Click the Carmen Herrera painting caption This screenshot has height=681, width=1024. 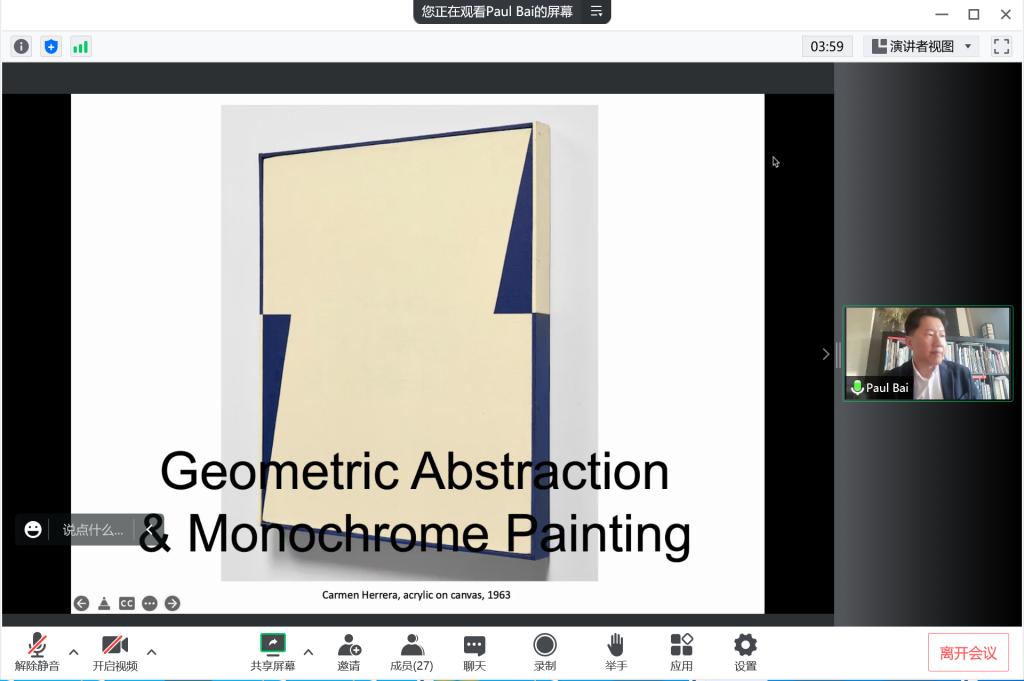coord(416,595)
